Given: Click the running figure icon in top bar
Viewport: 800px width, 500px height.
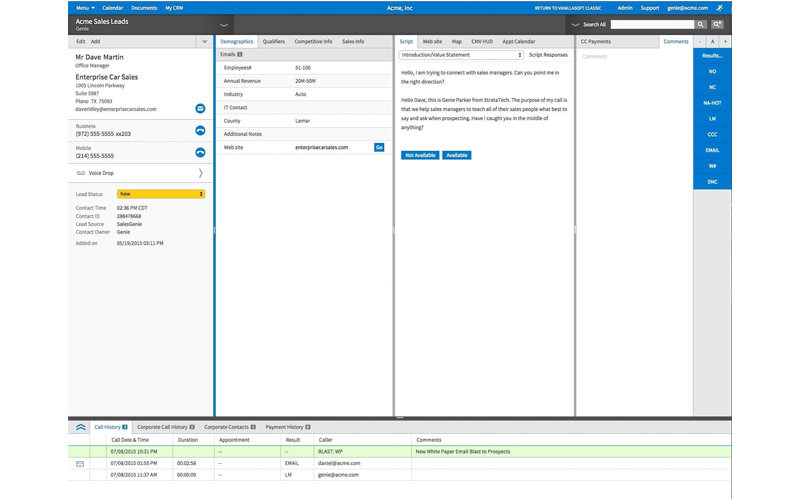Looking at the screenshot, I should point(719,8).
